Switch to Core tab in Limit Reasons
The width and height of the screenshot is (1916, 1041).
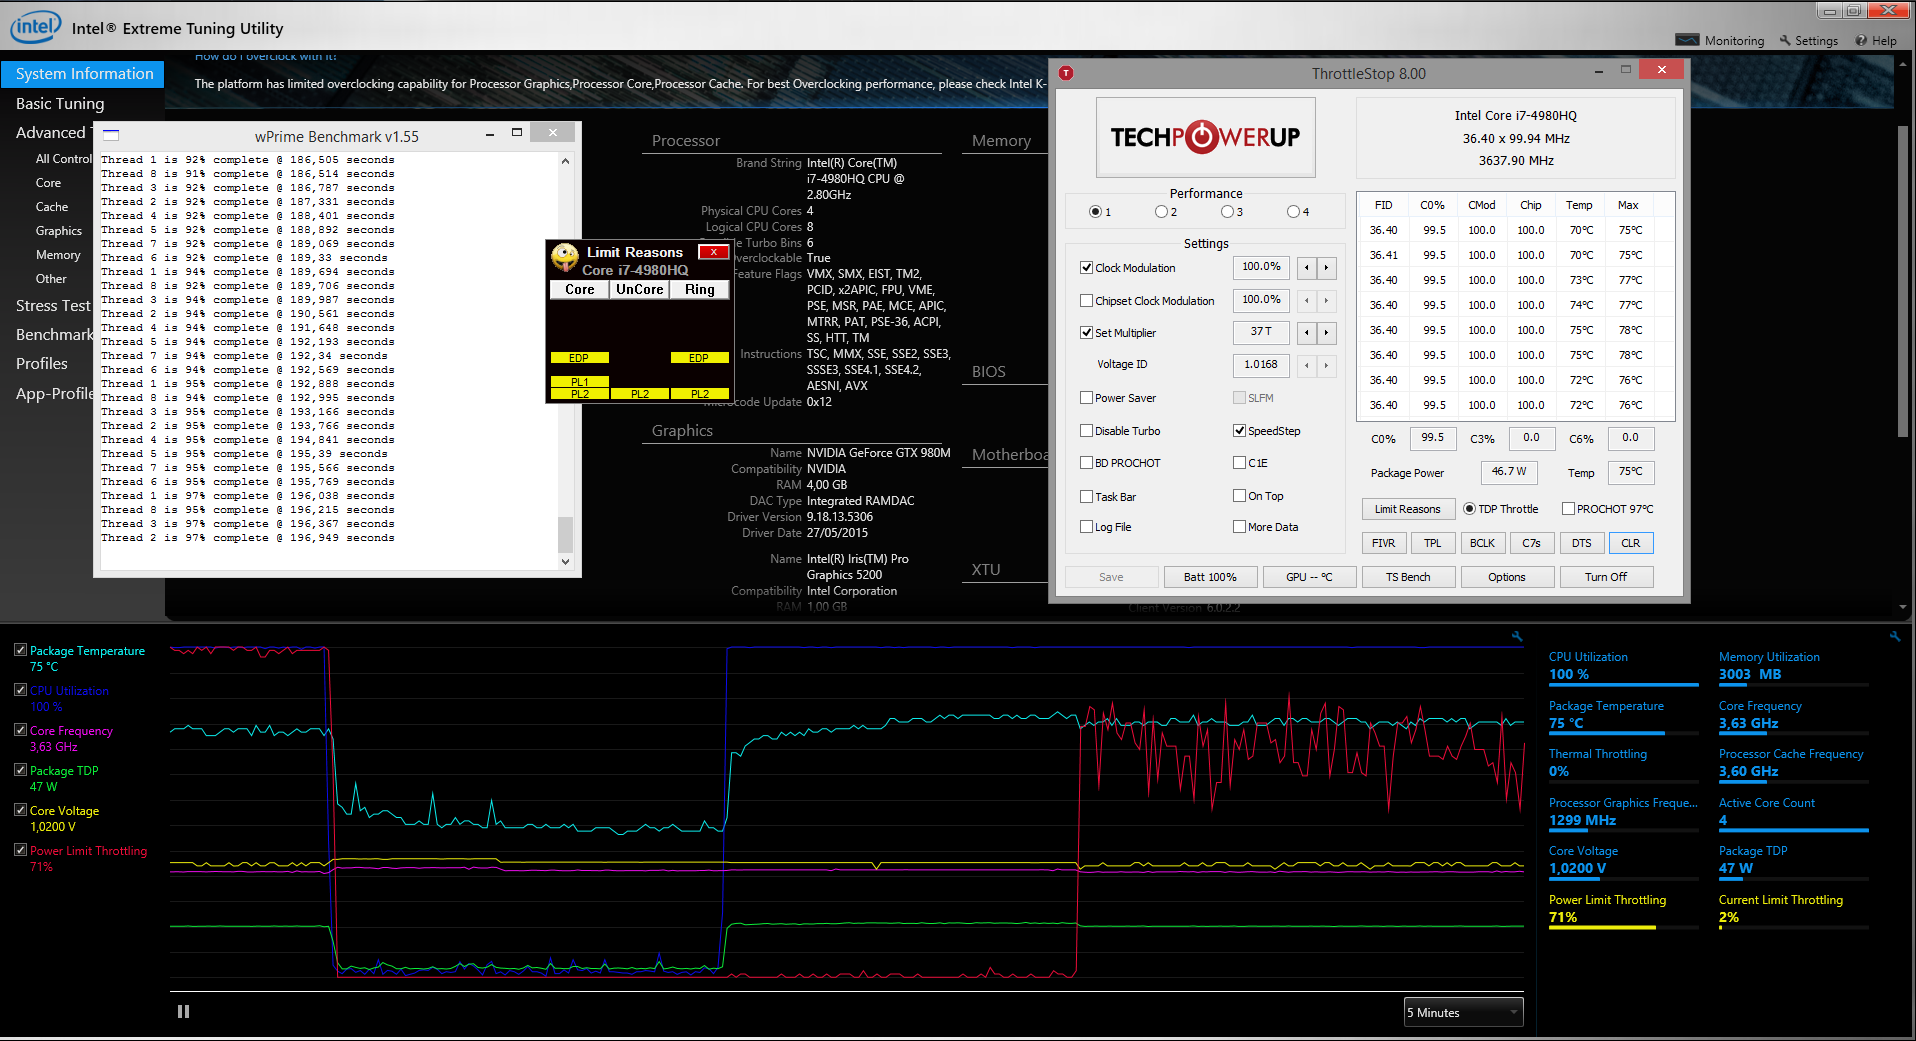[x=579, y=290]
